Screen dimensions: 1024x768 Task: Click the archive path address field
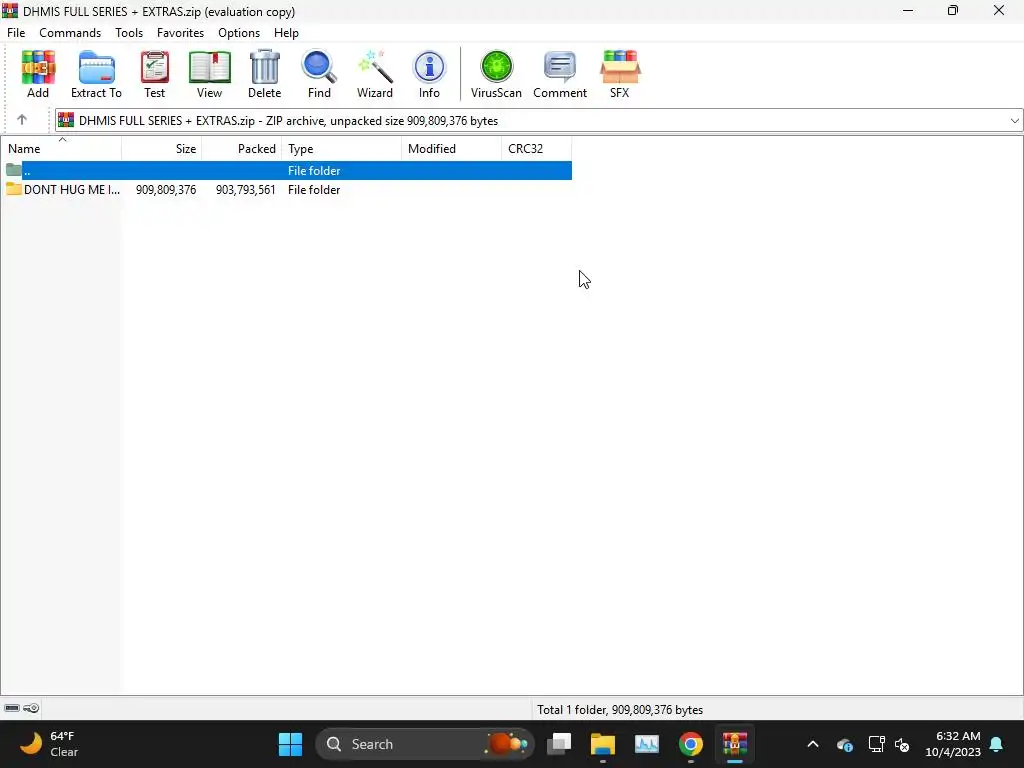coord(539,121)
